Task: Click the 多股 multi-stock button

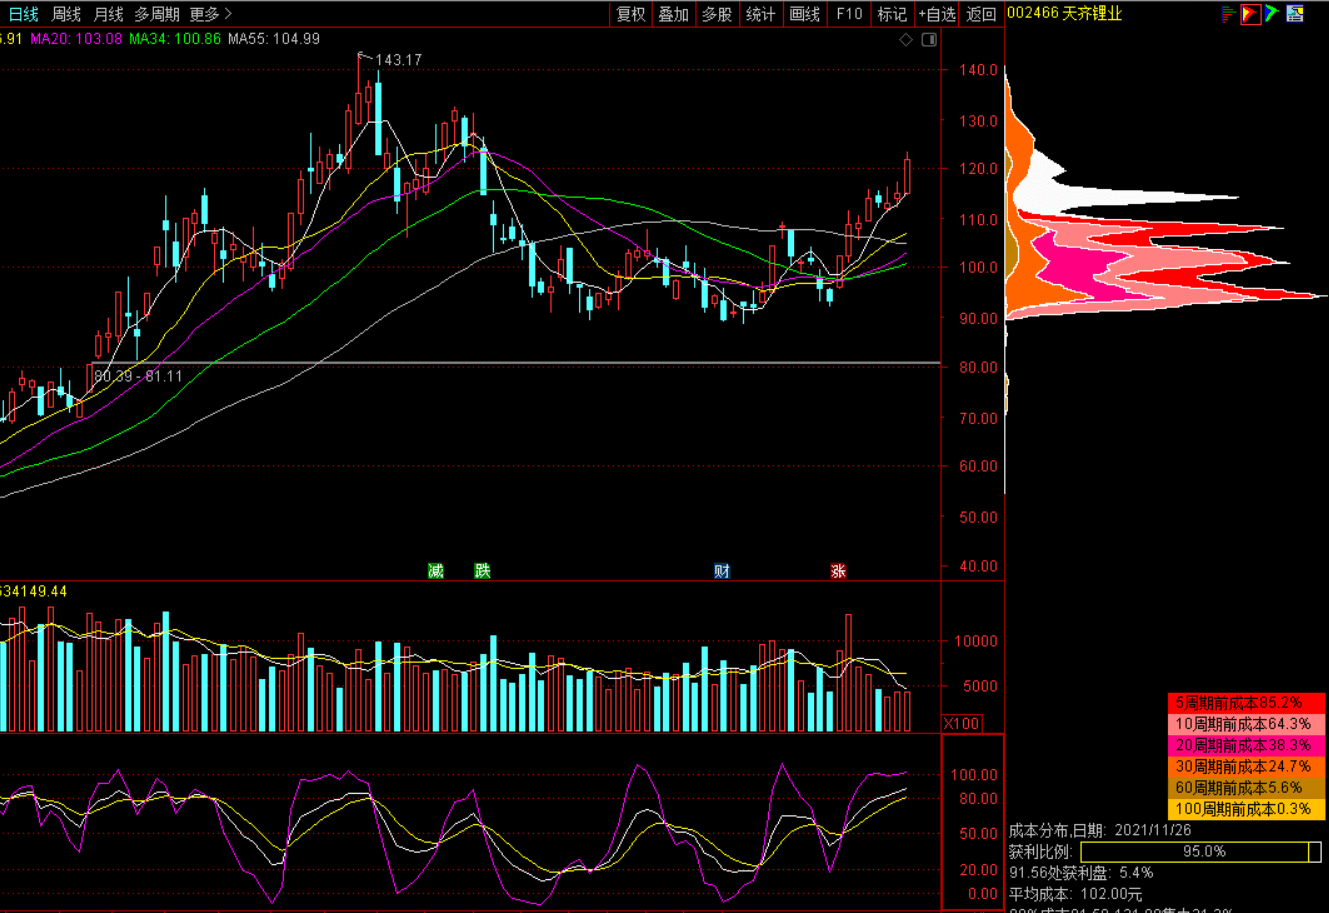Action: pos(717,14)
